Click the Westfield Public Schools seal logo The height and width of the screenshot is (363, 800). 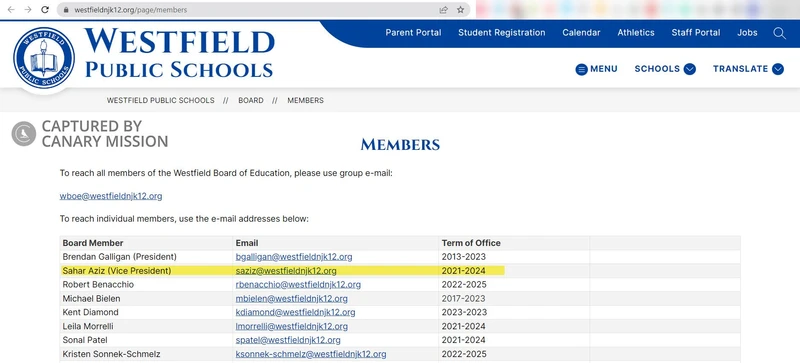(44, 58)
